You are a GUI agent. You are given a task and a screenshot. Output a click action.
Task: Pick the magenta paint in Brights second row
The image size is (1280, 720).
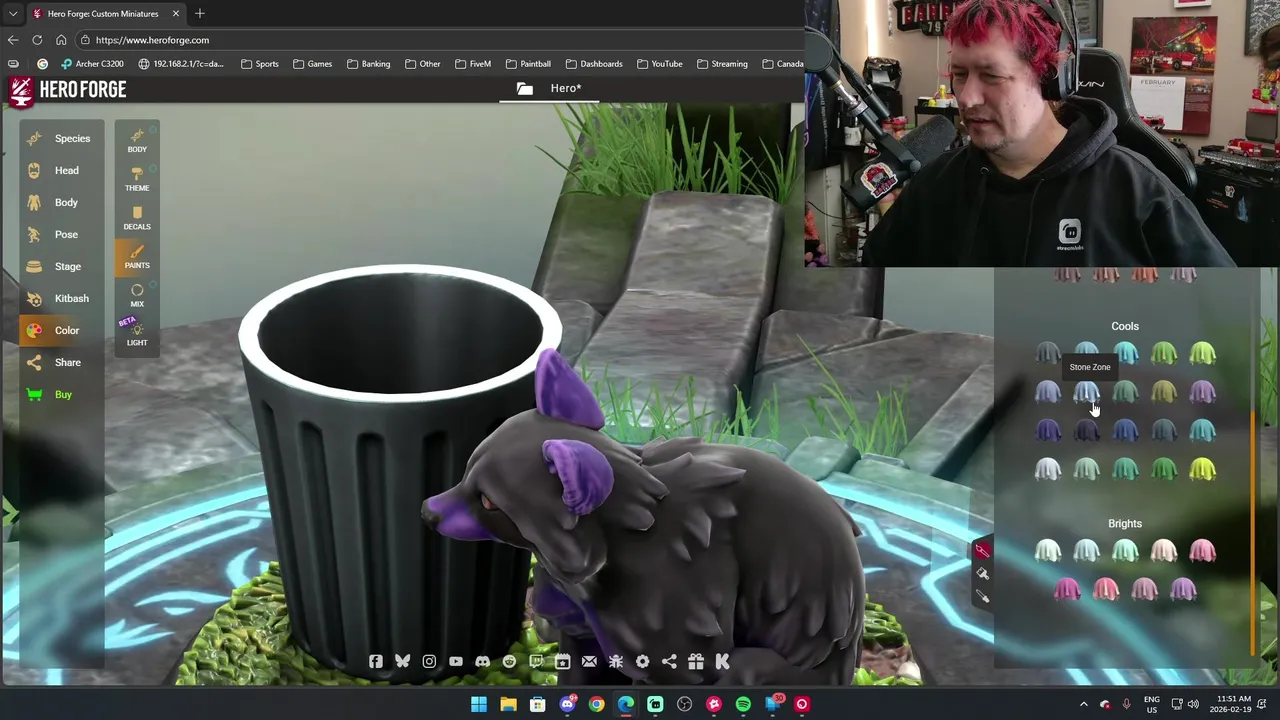pos(1067,590)
